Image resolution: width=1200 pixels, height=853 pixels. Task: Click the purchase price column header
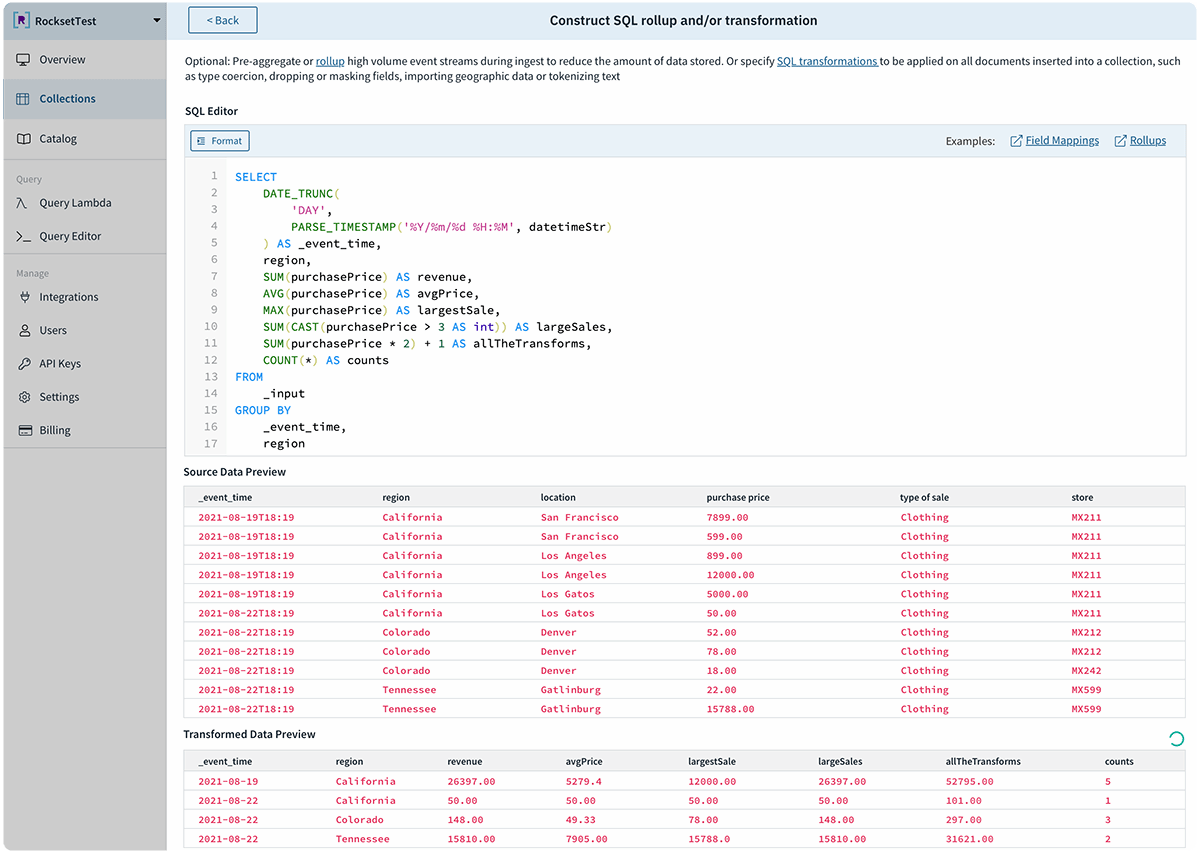tap(737, 497)
